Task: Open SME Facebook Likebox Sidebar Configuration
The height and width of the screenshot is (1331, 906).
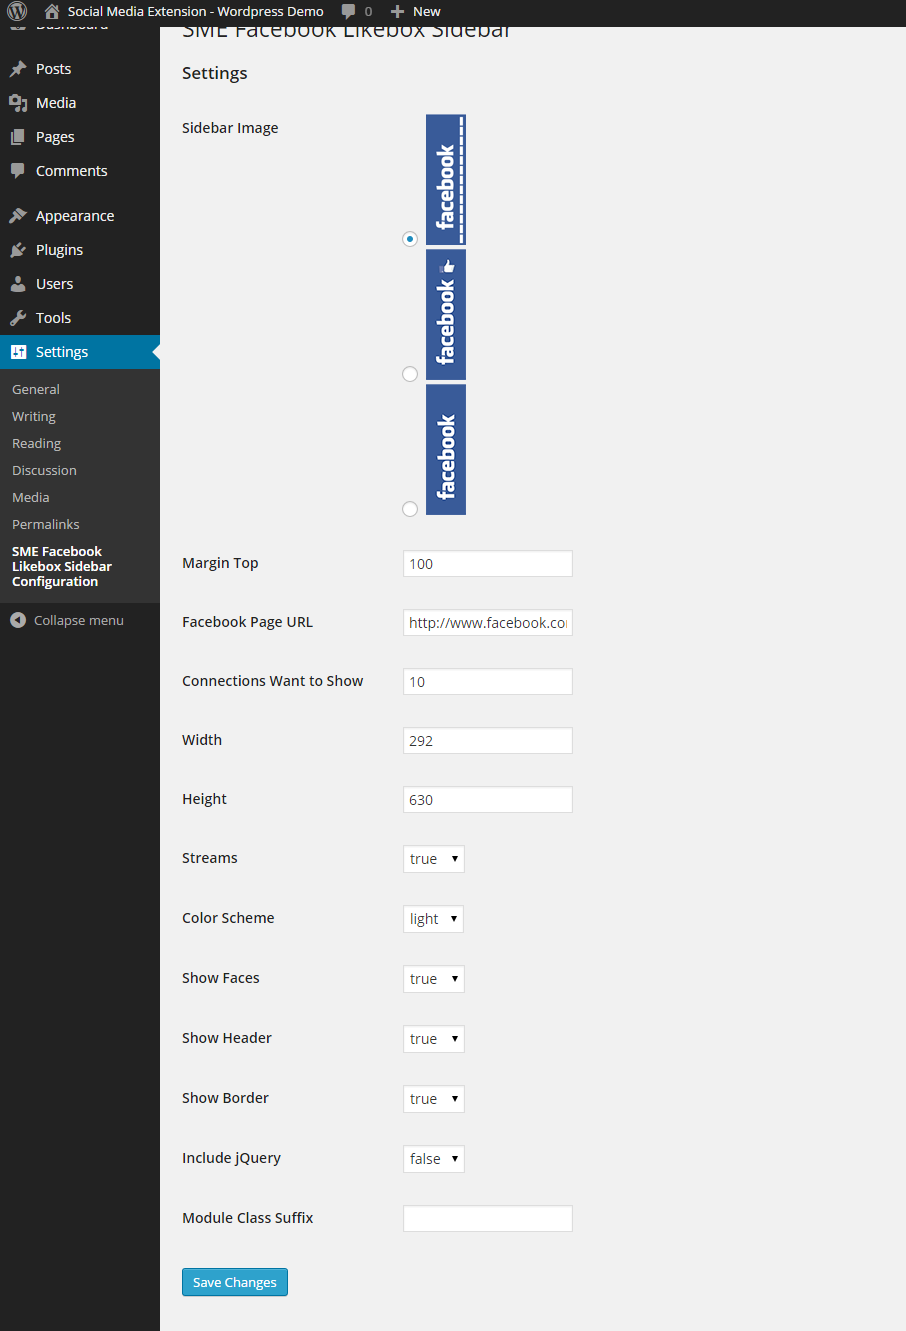Action: click(62, 567)
